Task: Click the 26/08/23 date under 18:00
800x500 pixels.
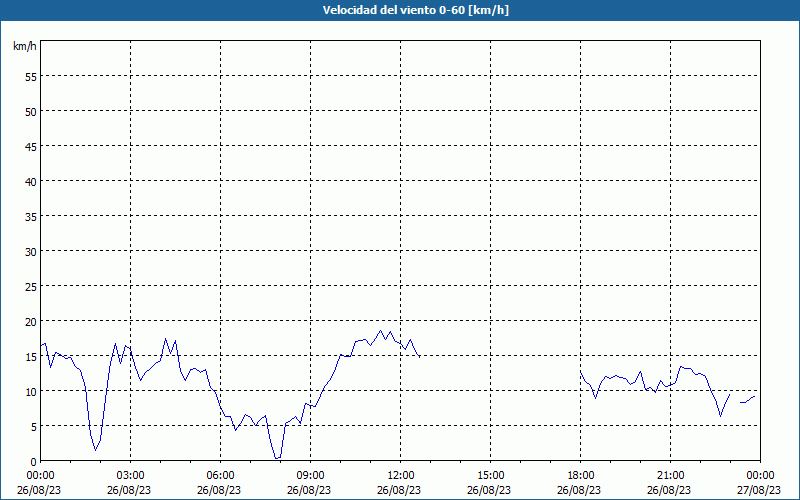Action: coord(579,490)
